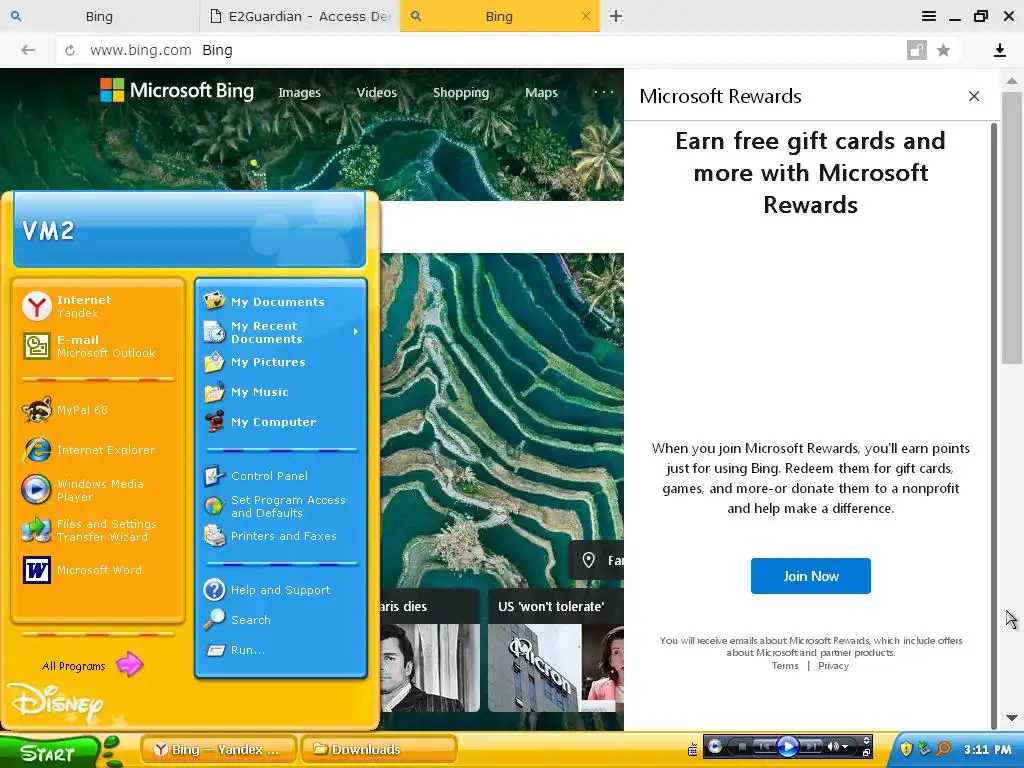
Task: Launch Microsoft Word from Start menu
Action: pos(98,570)
